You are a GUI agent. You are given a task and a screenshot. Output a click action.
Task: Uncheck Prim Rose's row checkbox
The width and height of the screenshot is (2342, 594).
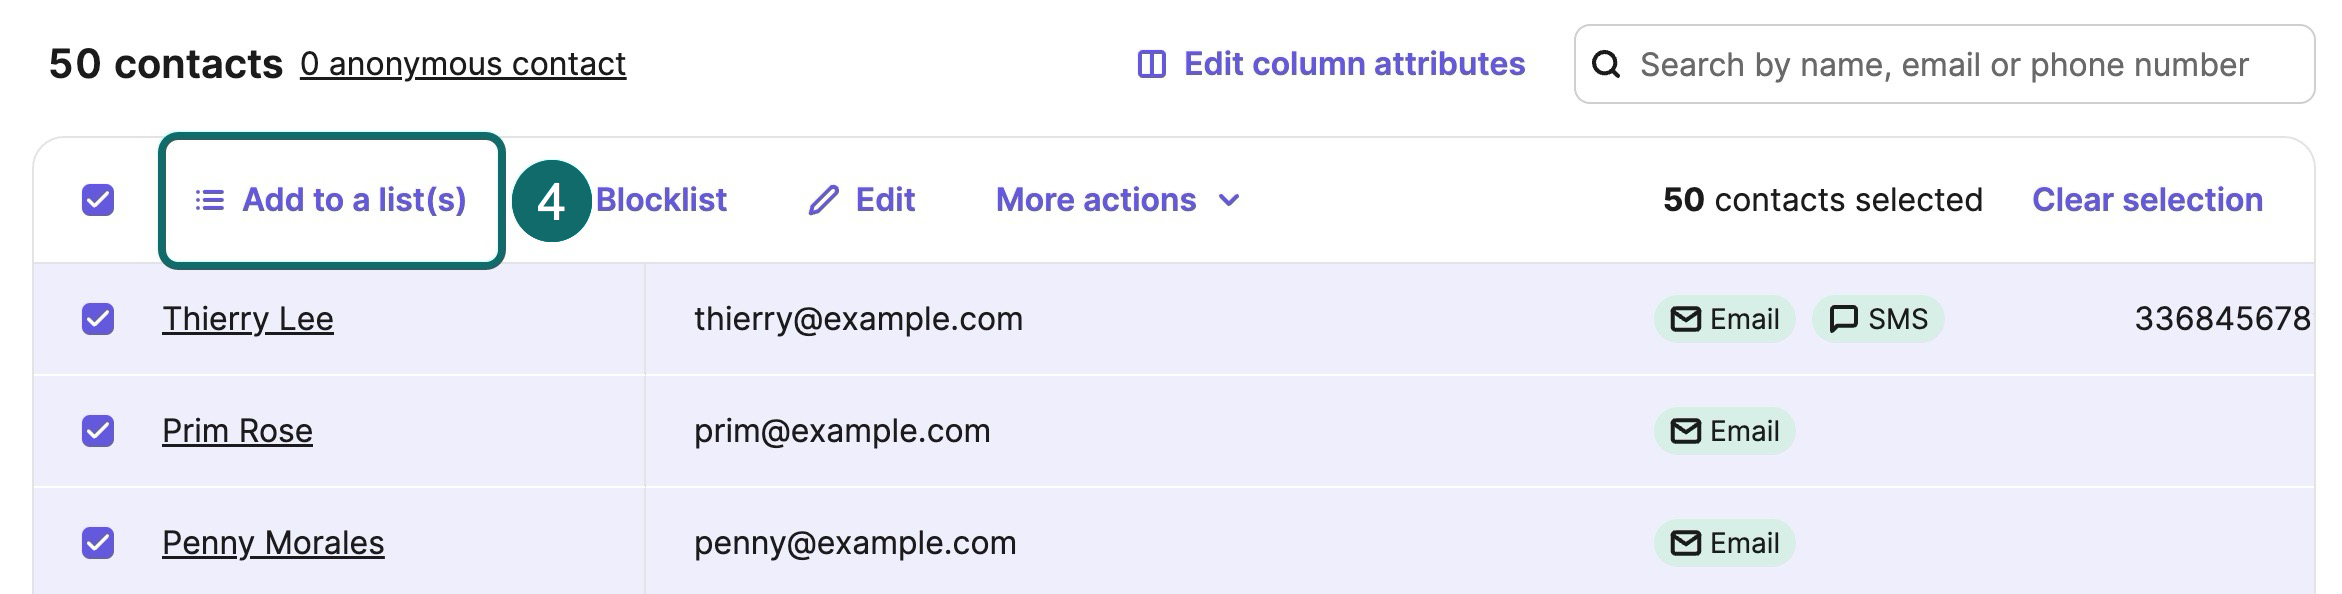(97, 431)
